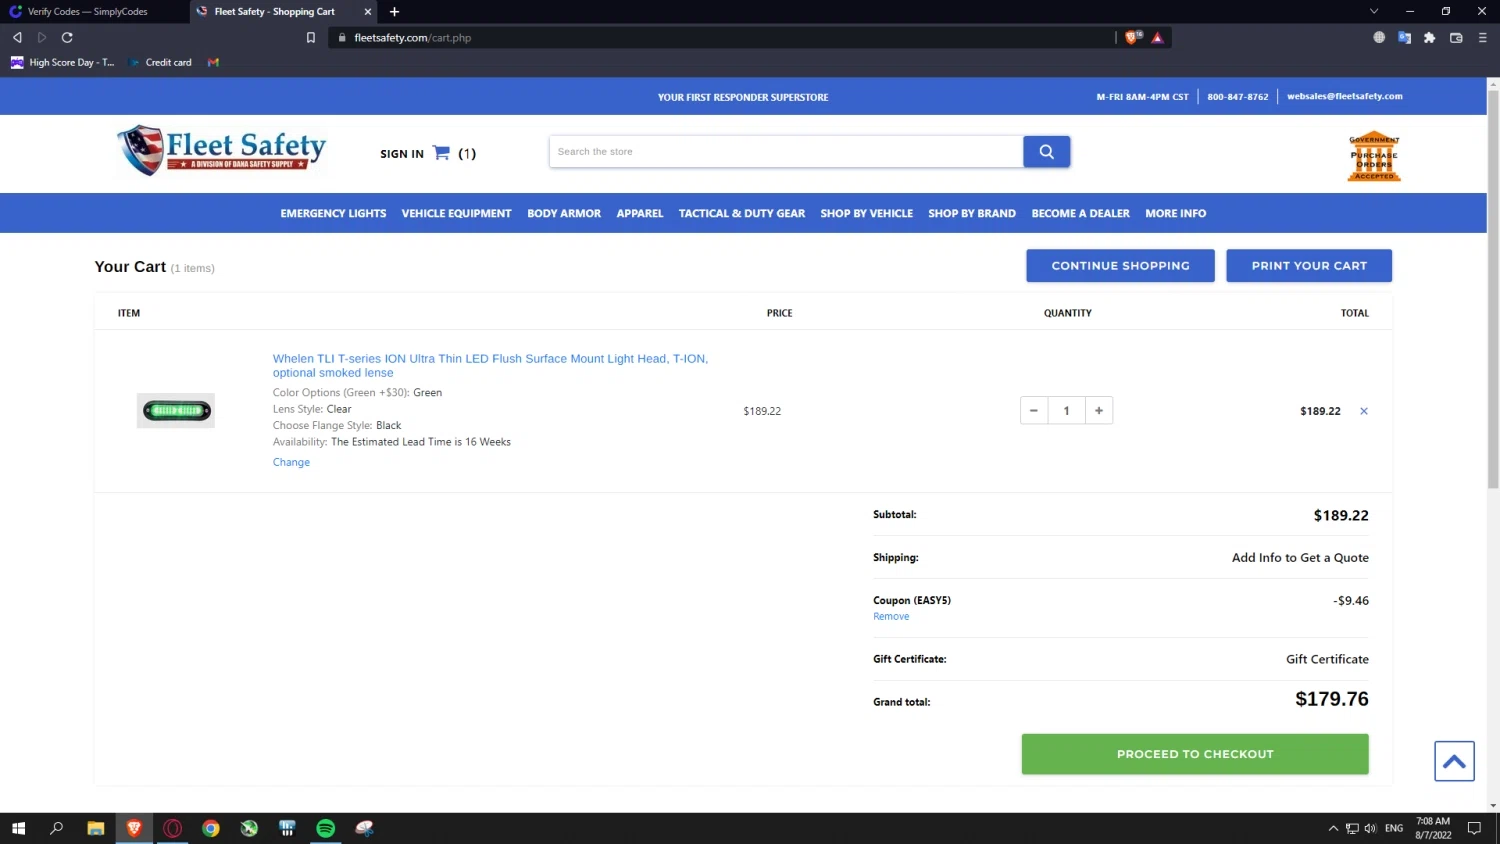Click the PROCEED TO CHECKOUT button
The width and height of the screenshot is (1500, 844).
click(1195, 754)
